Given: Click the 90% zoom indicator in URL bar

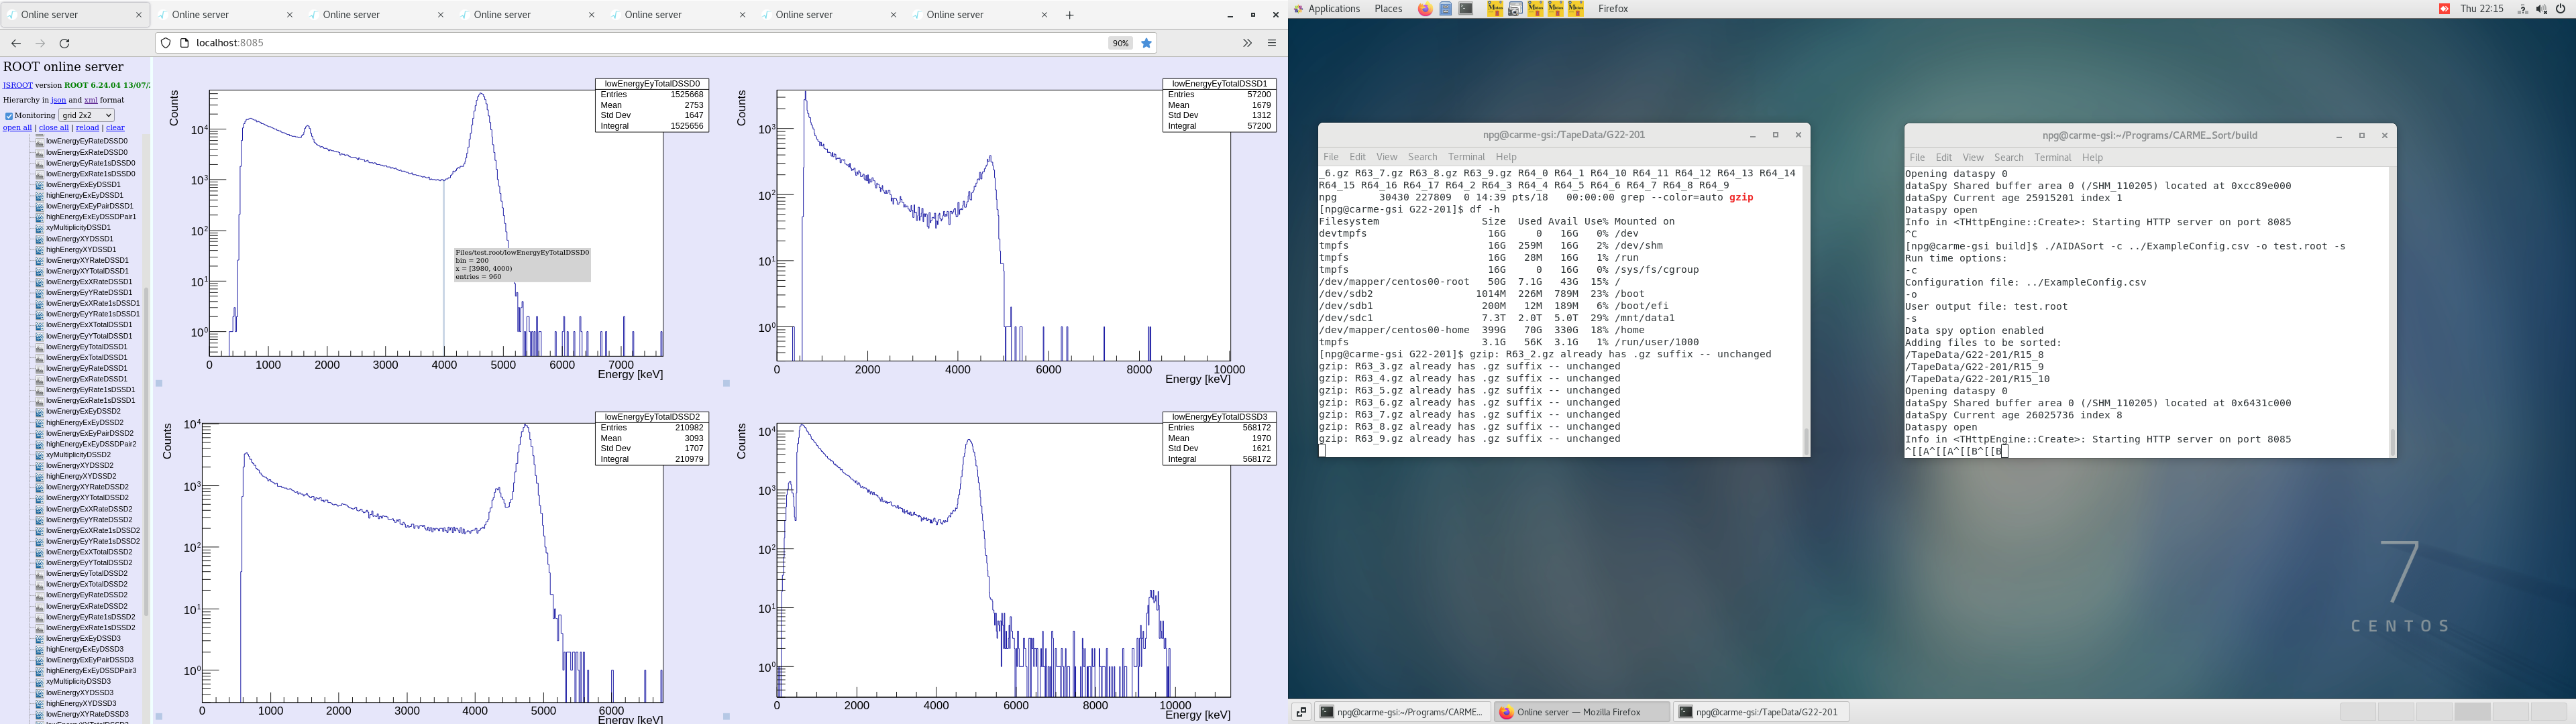Looking at the screenshot, I should coord(1120,43).
